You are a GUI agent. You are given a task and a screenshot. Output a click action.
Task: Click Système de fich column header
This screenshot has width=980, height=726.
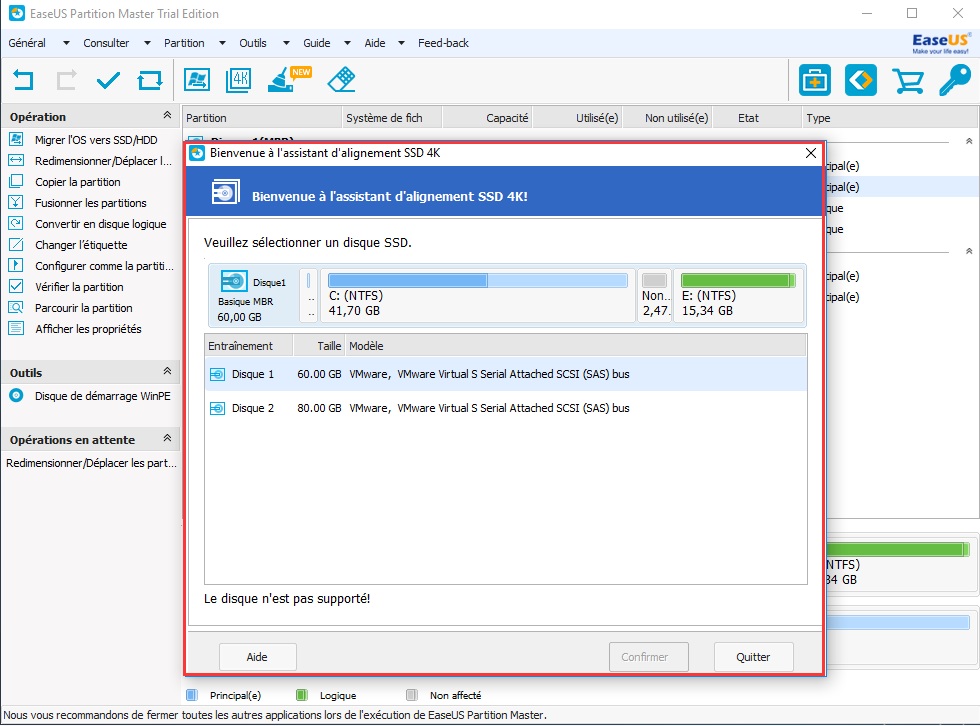click(x=391, y=117)
